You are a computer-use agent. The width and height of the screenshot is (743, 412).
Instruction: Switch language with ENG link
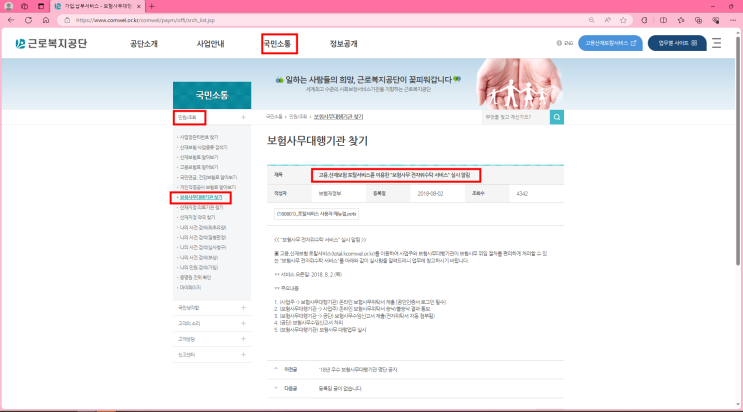565,43
